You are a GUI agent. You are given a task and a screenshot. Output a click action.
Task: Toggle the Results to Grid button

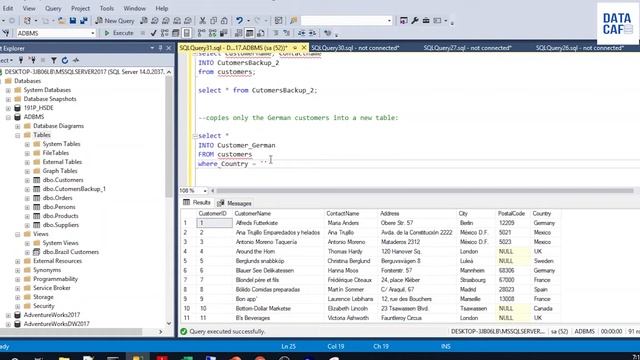pos(249,33)
